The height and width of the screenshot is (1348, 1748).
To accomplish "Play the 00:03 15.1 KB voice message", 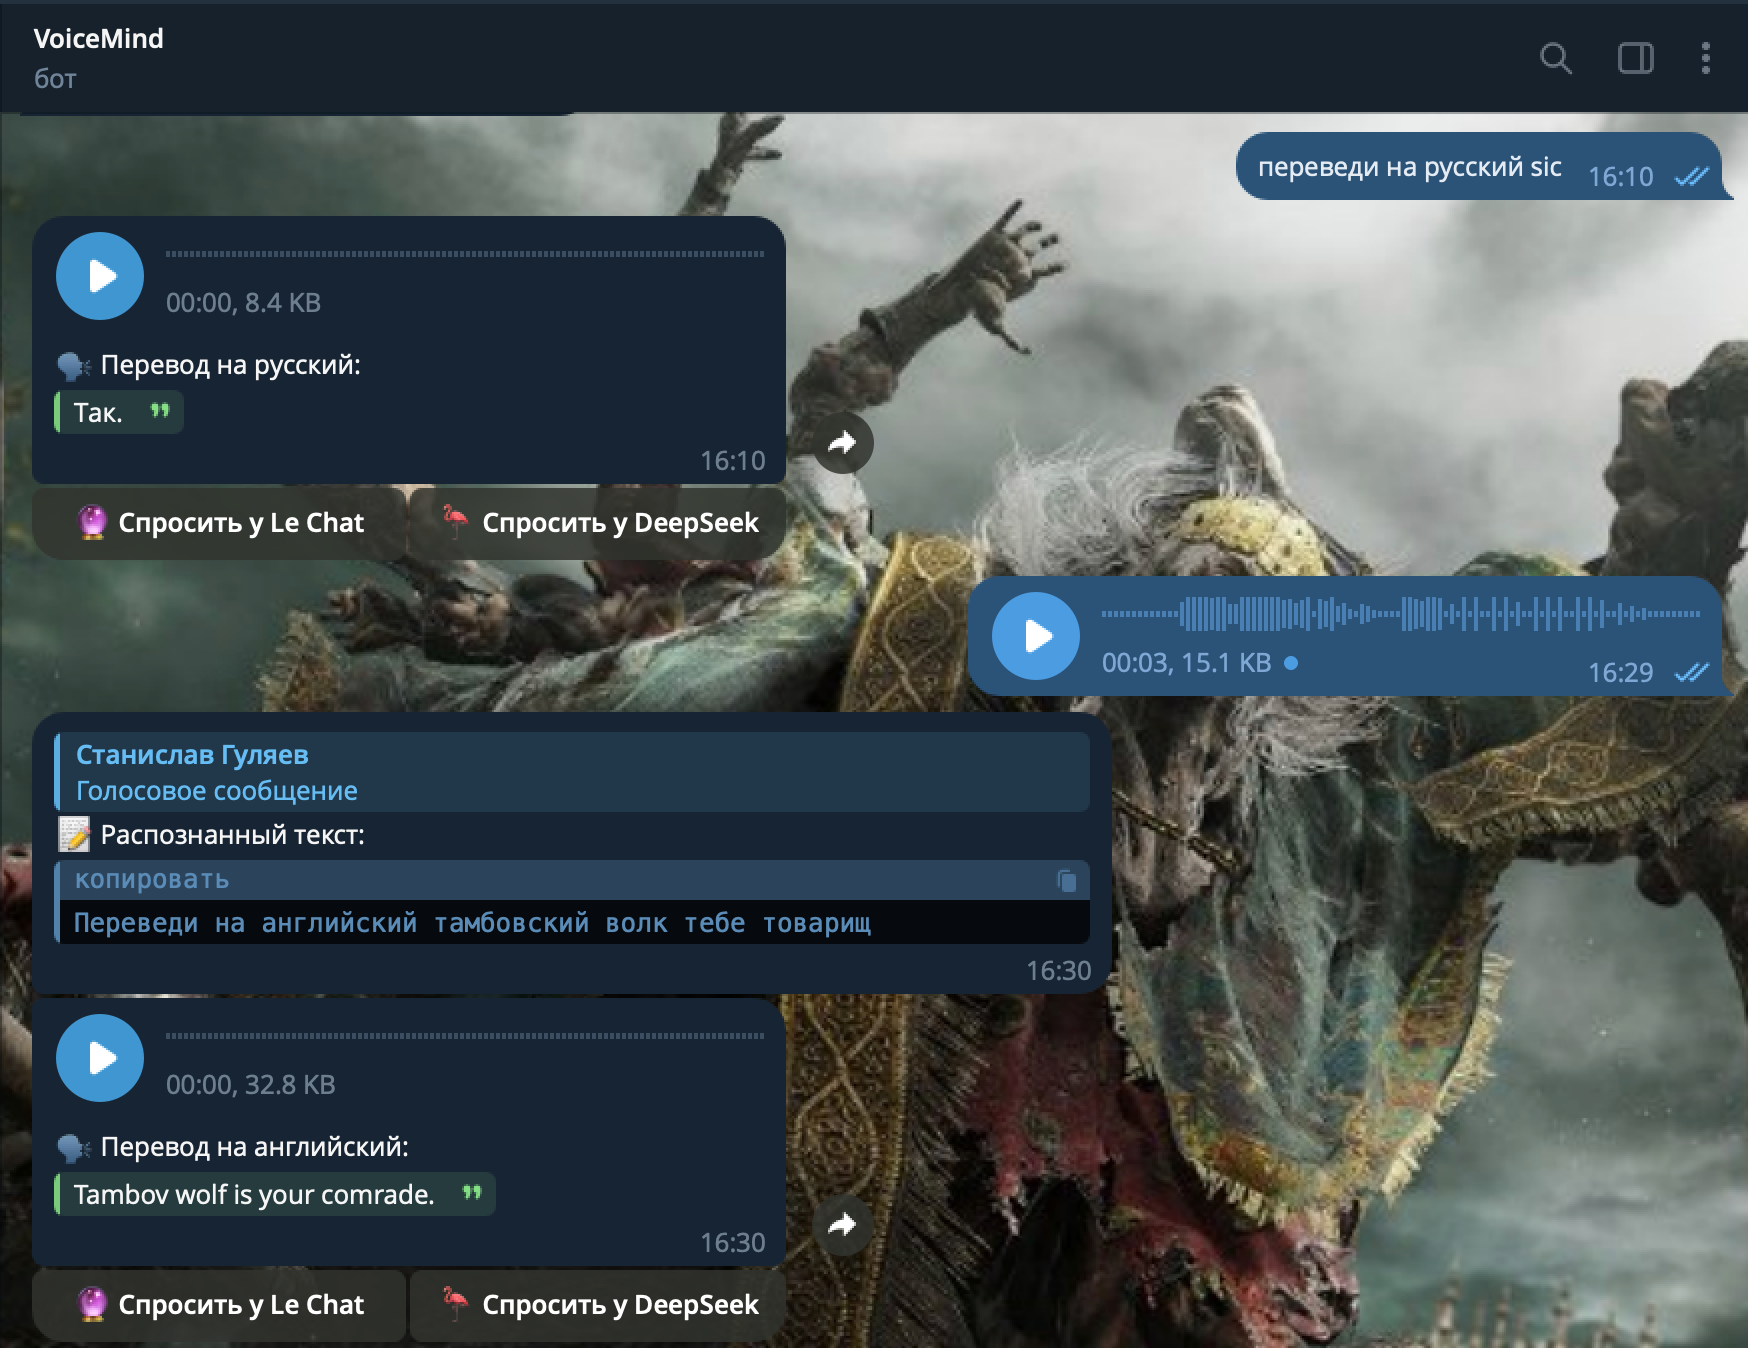I will point(1036,636).
